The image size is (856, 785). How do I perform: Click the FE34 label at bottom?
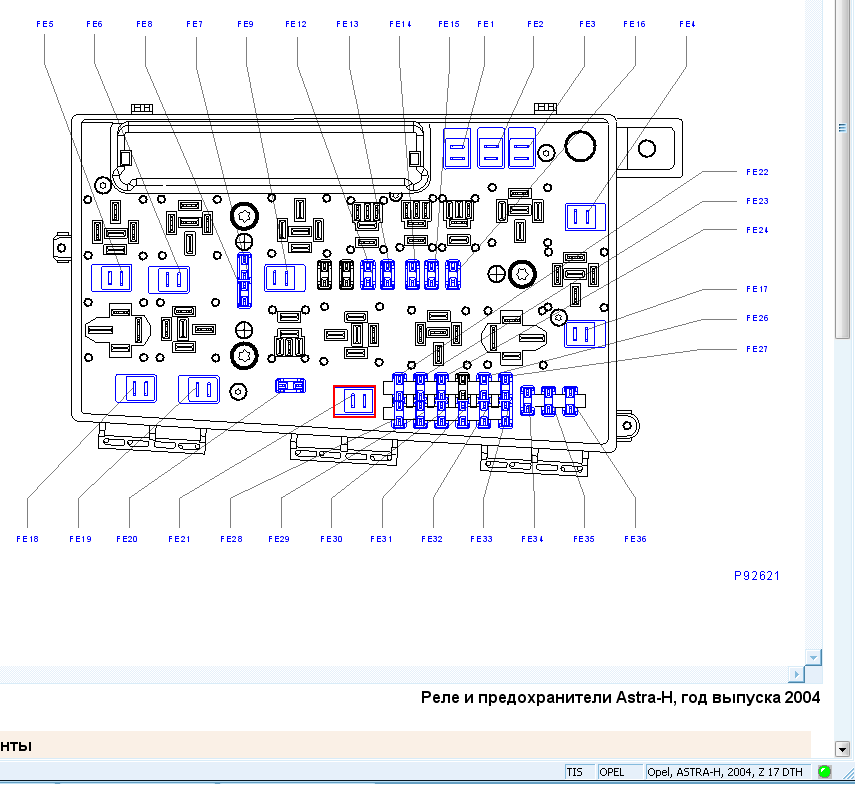[532, 539]
